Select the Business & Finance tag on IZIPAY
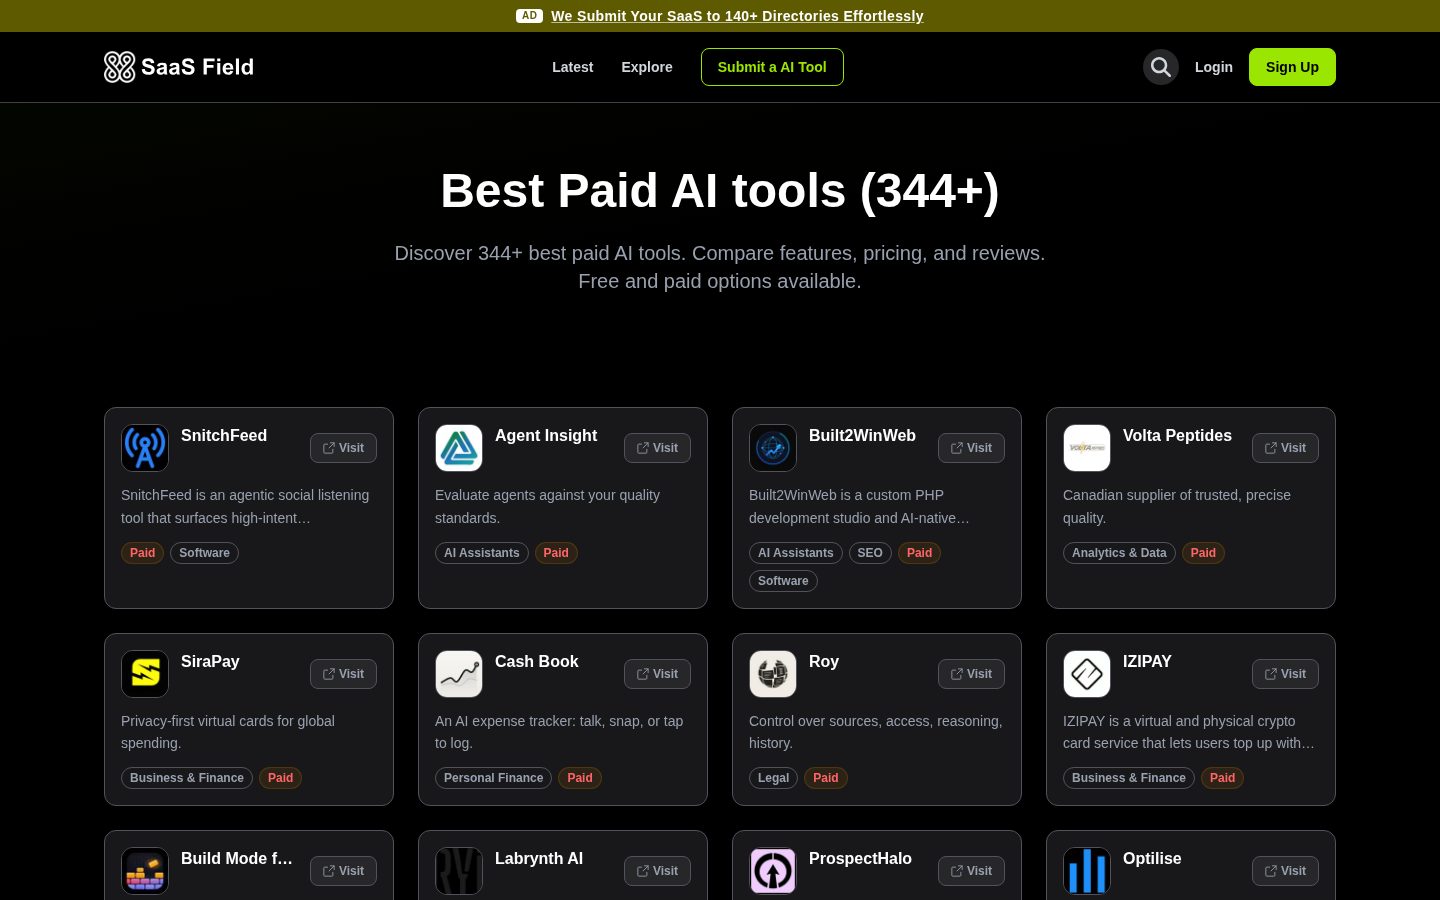 tap(1129, 778)
